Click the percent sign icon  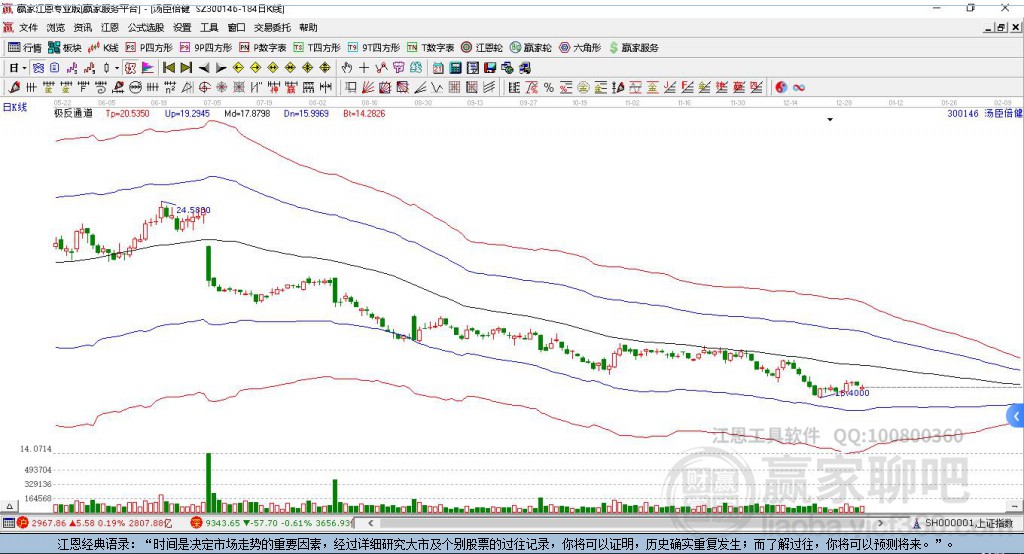549,88
